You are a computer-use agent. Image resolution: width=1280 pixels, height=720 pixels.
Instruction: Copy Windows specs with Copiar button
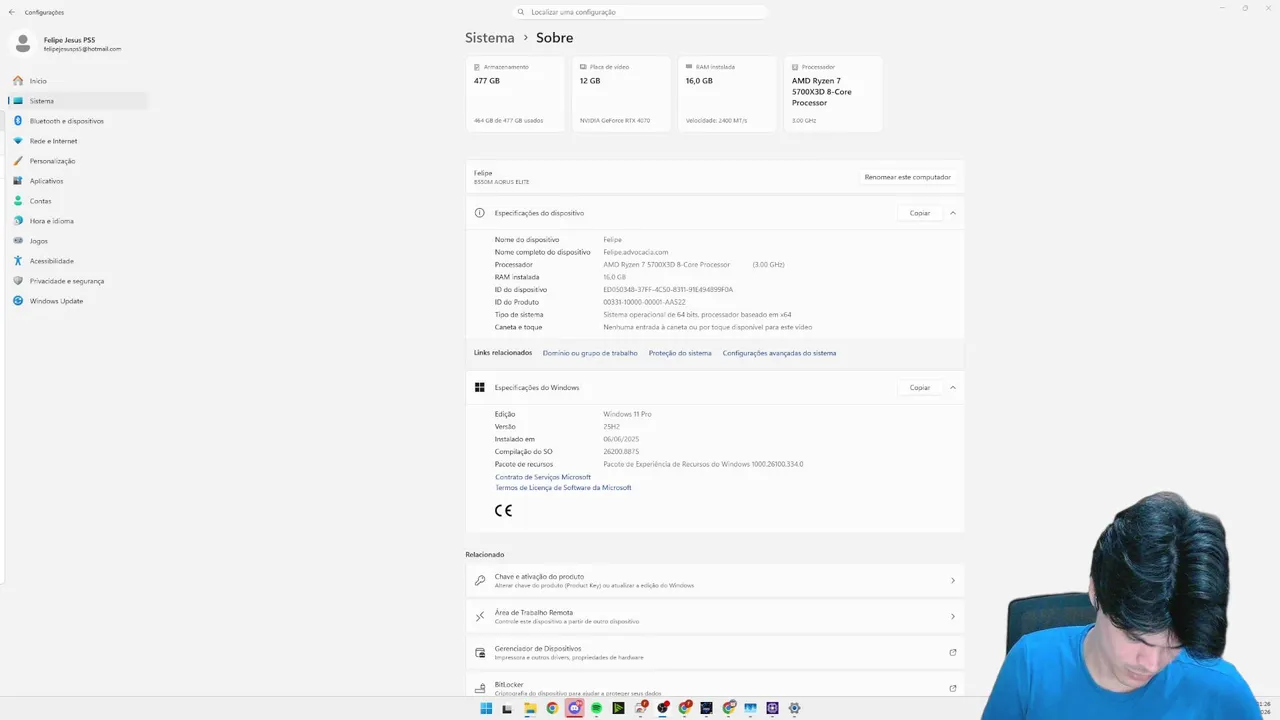click(920, 388)
